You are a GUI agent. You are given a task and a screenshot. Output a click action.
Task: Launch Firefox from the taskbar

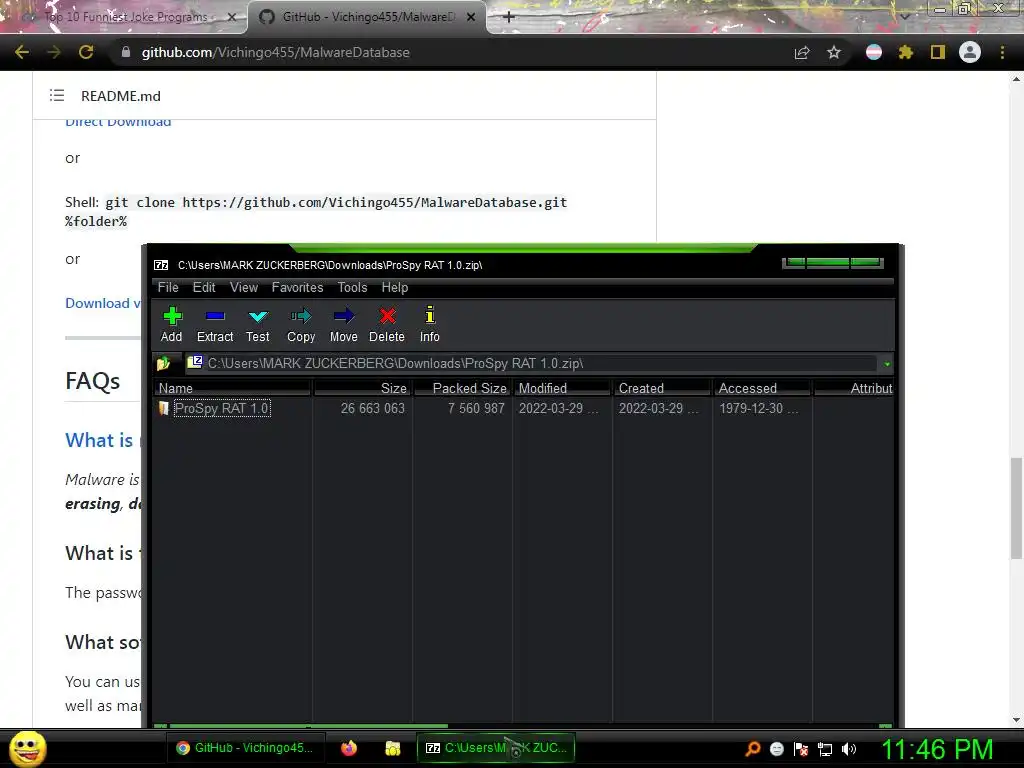349,748
